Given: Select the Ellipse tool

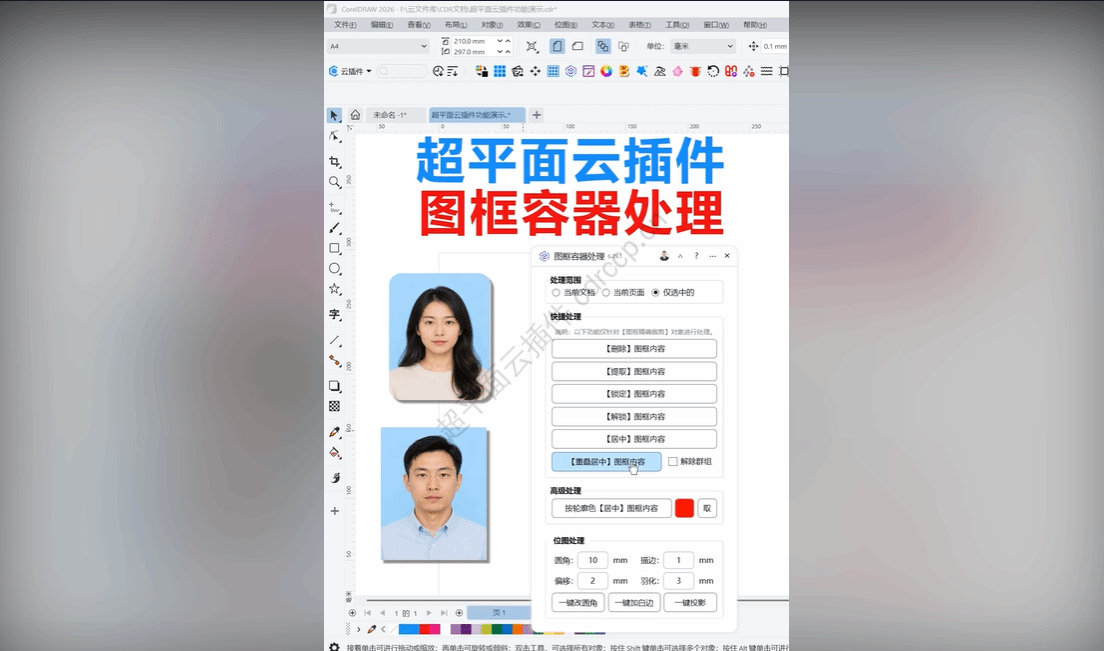Looking at the screenshot, I should (x=334, y=269).
